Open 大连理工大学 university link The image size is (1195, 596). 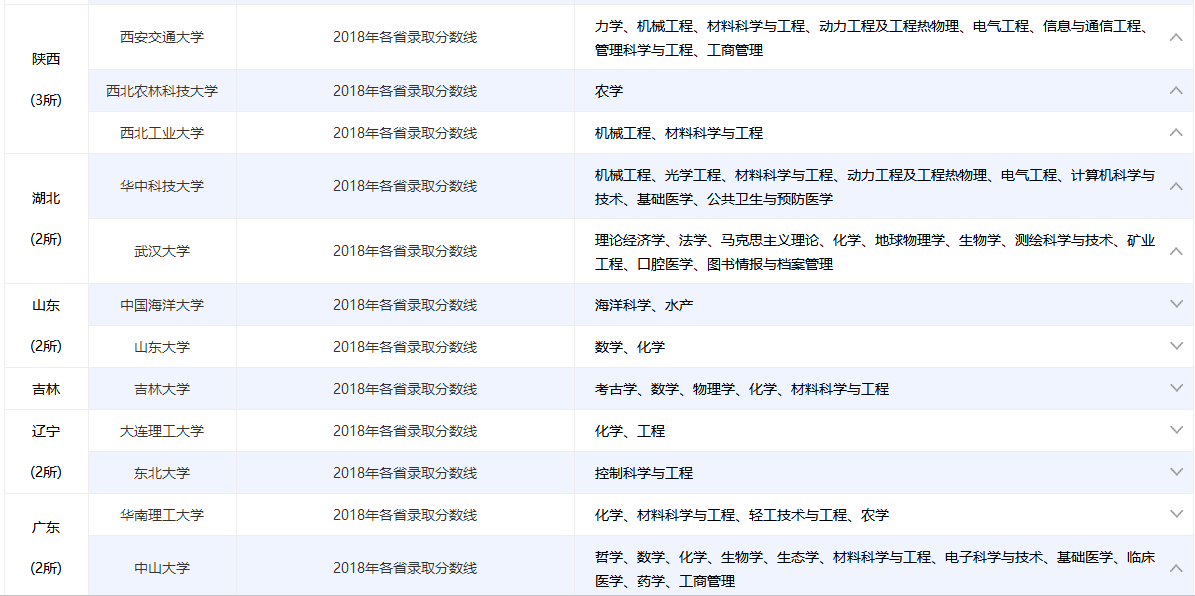[x=162, y=431]
